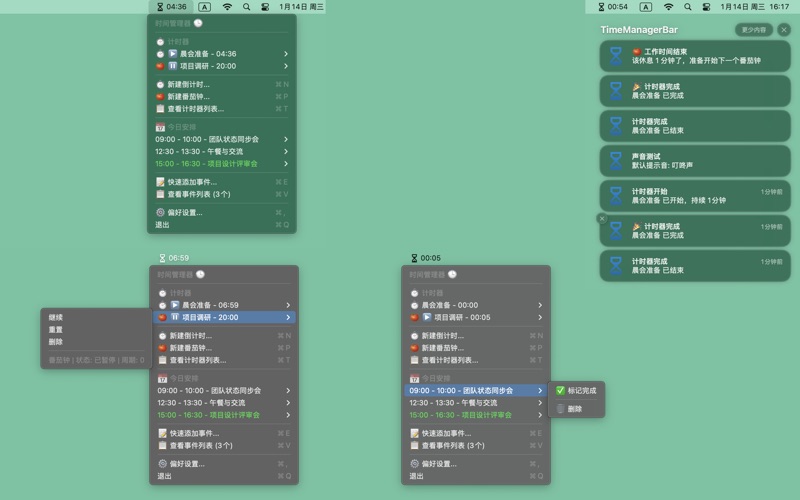The image size is (800, 500).
Task: Click date 1月14日 周三 16:17 in menu bar
Action: (755, 7)
